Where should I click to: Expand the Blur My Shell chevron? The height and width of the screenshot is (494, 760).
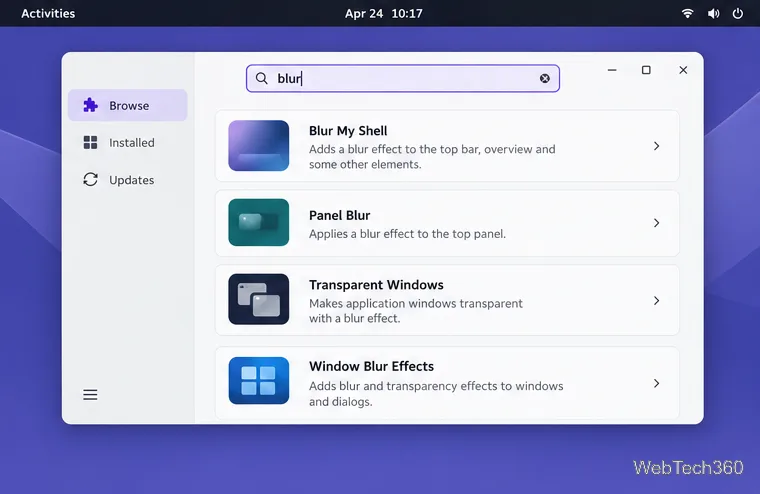(x=656, y=146)
